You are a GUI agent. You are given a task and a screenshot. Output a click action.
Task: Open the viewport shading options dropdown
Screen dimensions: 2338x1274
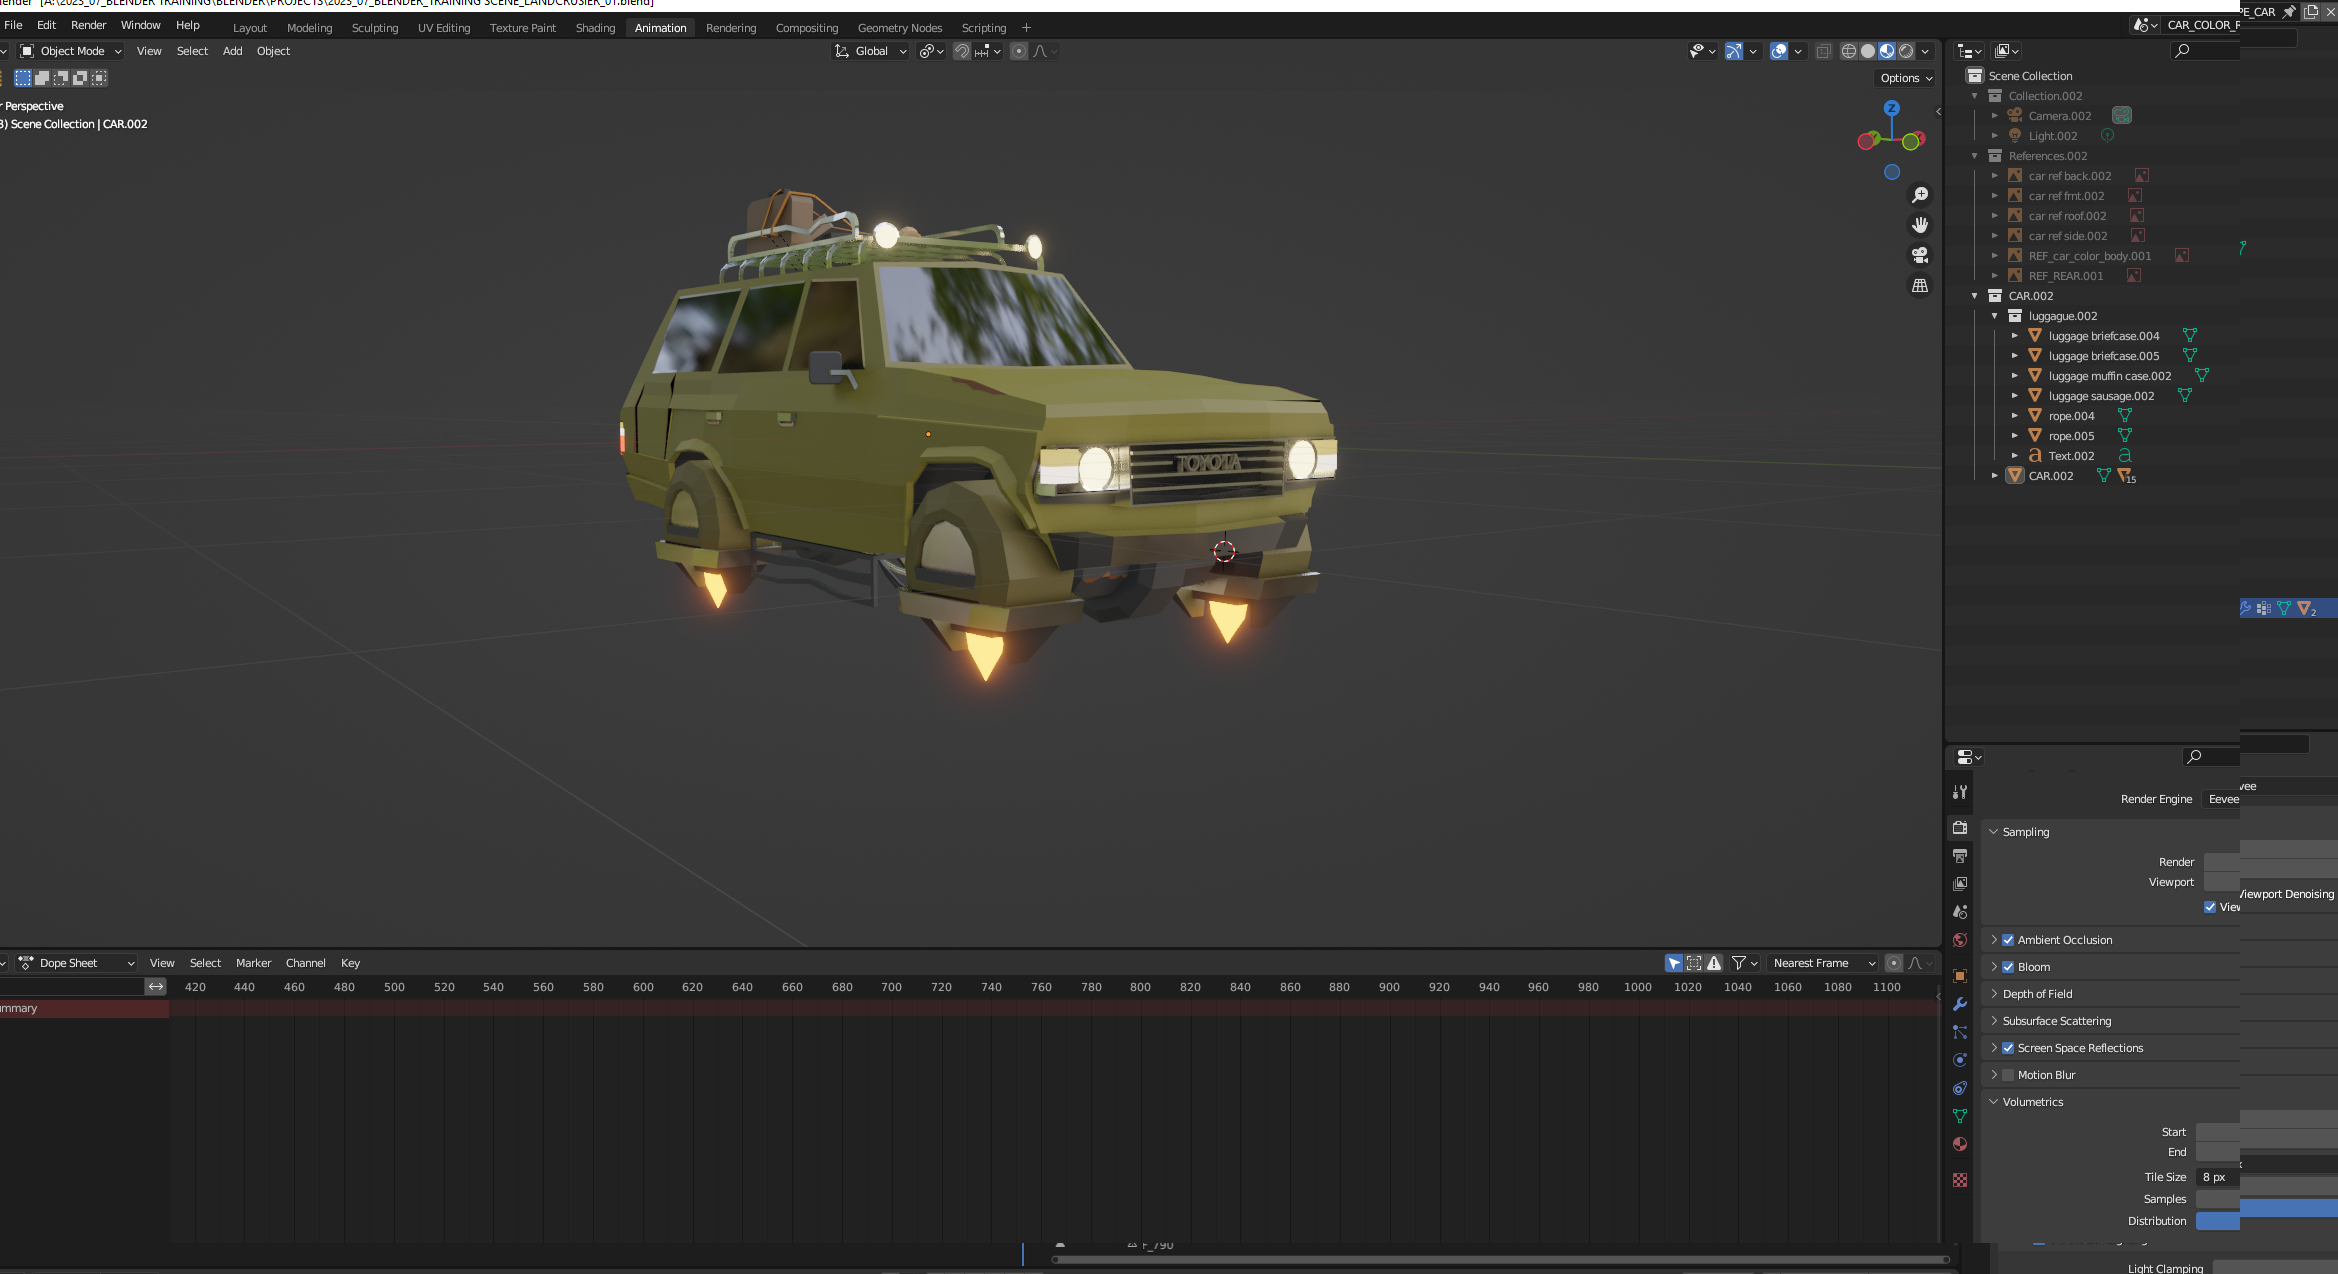click(1926, 51)
